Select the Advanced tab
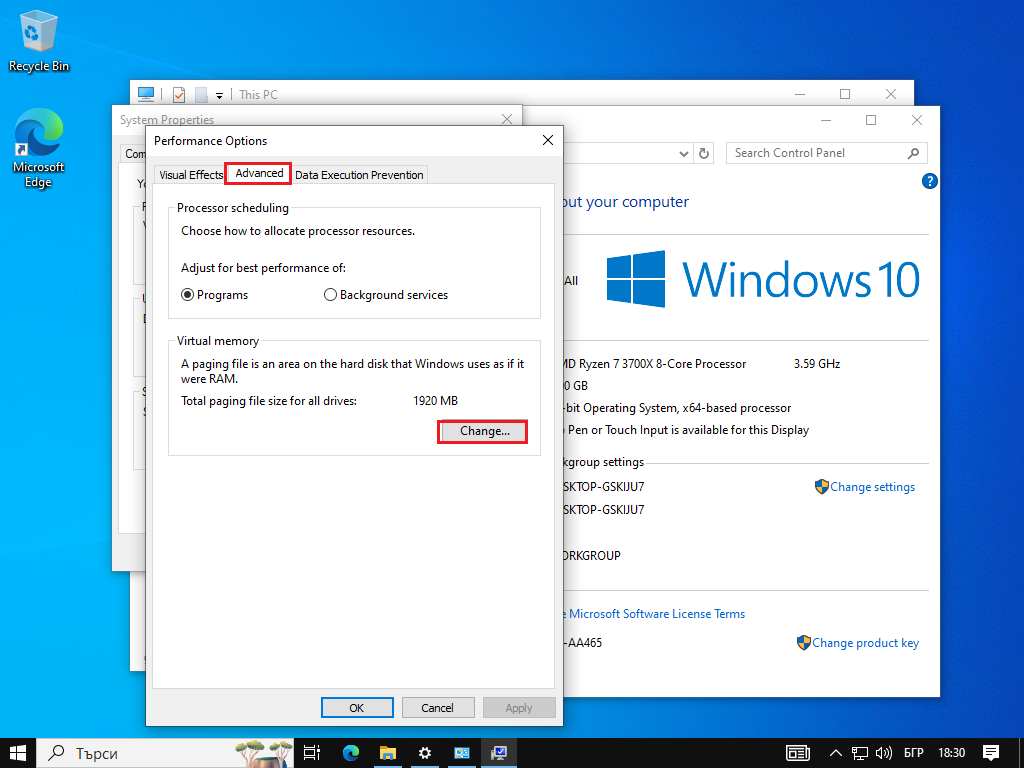The width and height of the screenshot is (1024, 768). tap(259, 173)
